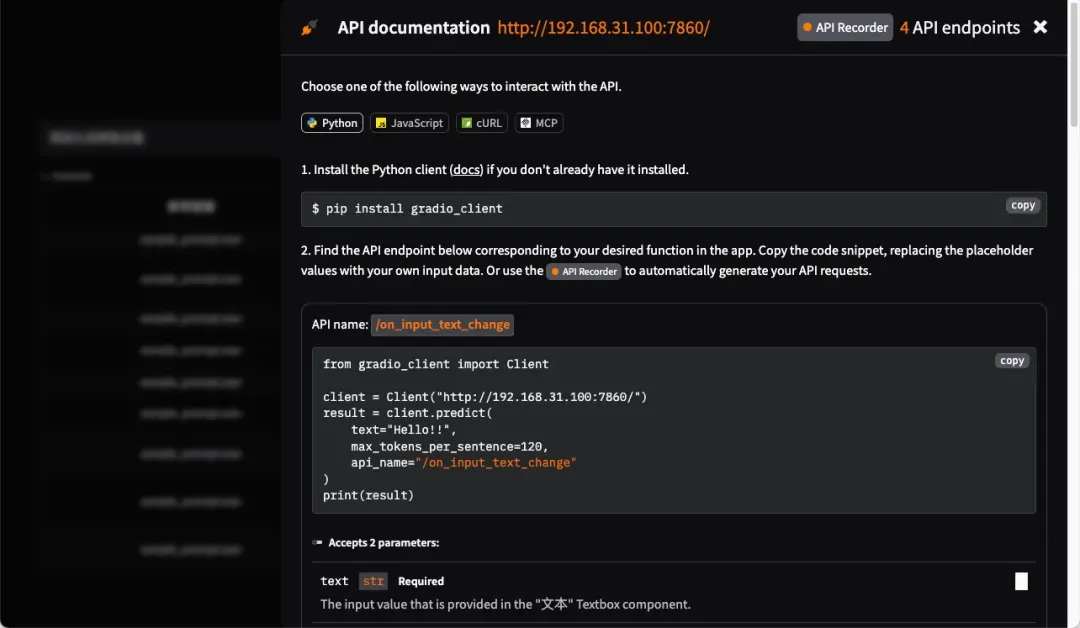Click the Client URL line in the code
1080x628 pixels.
485,397
